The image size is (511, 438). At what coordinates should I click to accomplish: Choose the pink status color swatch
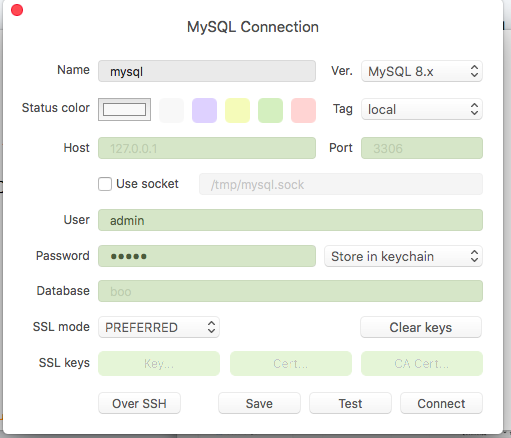coord(303,110)
